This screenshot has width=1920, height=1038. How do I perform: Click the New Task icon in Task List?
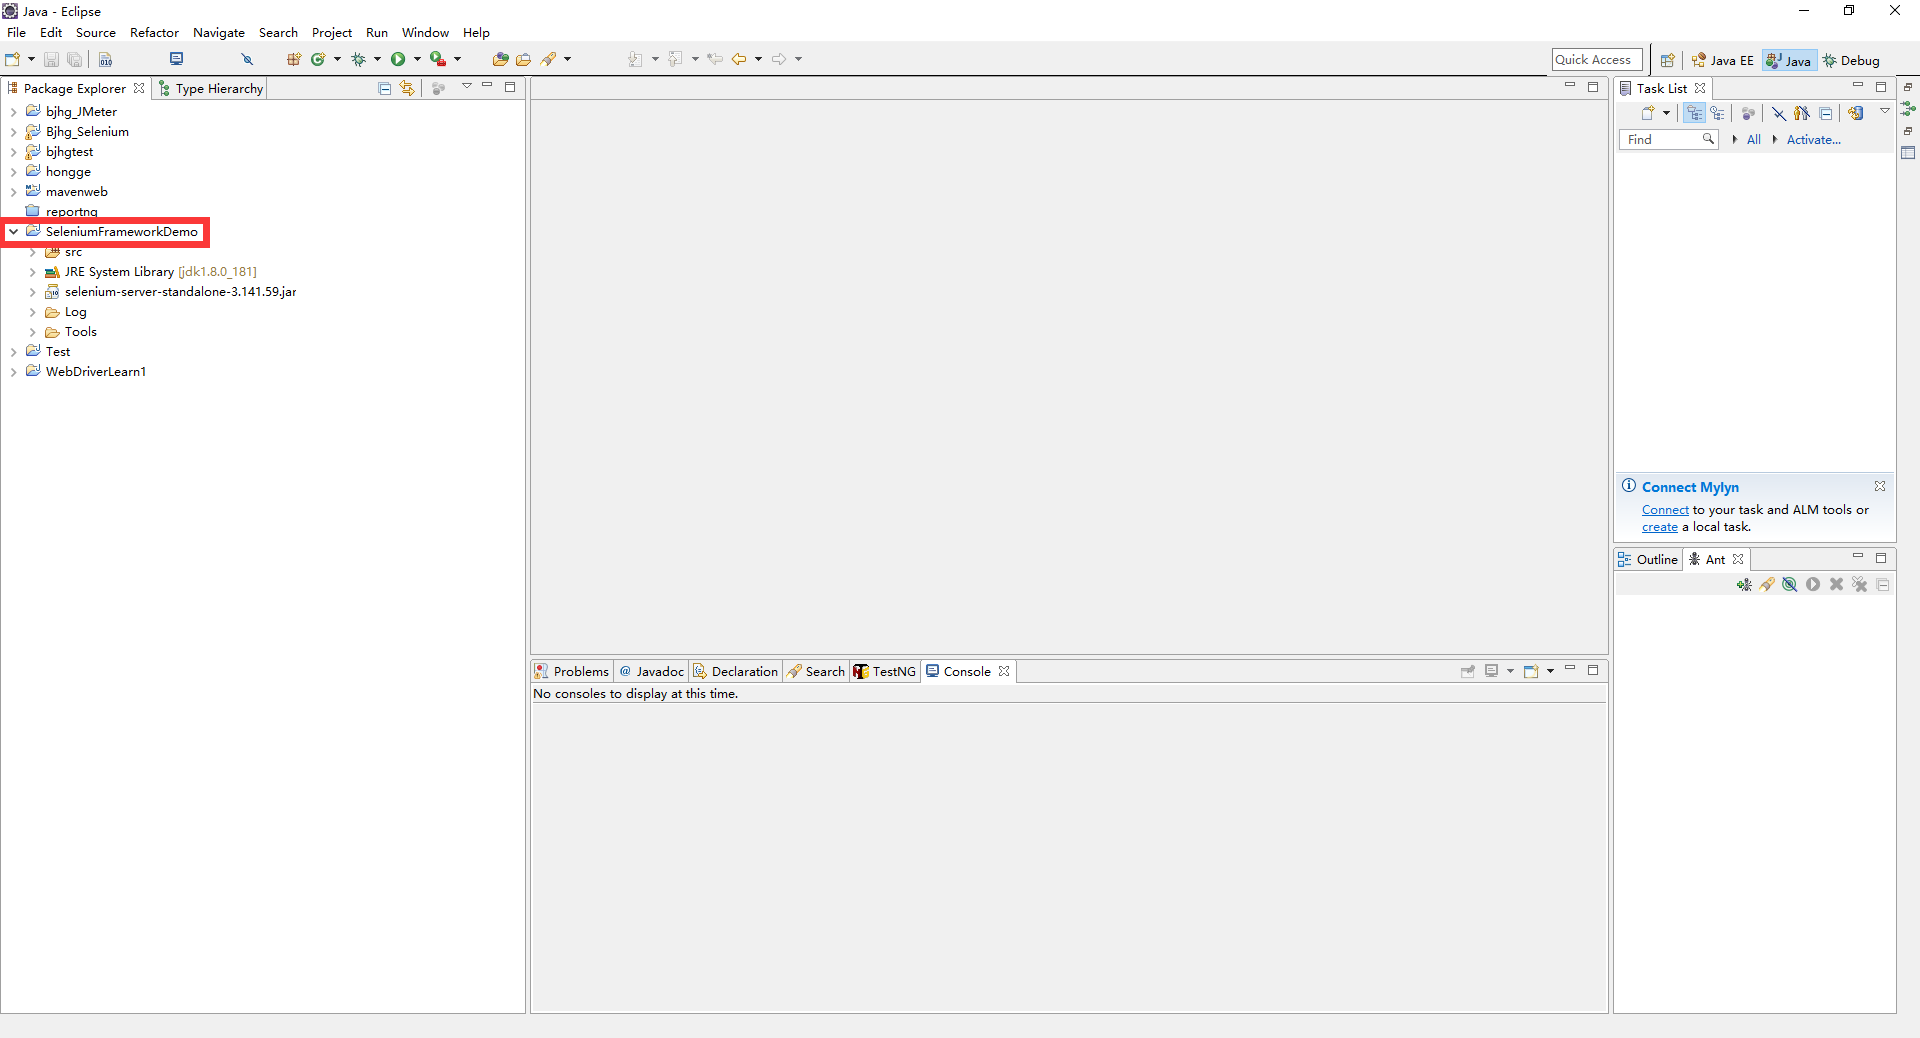coord(1647,113)
